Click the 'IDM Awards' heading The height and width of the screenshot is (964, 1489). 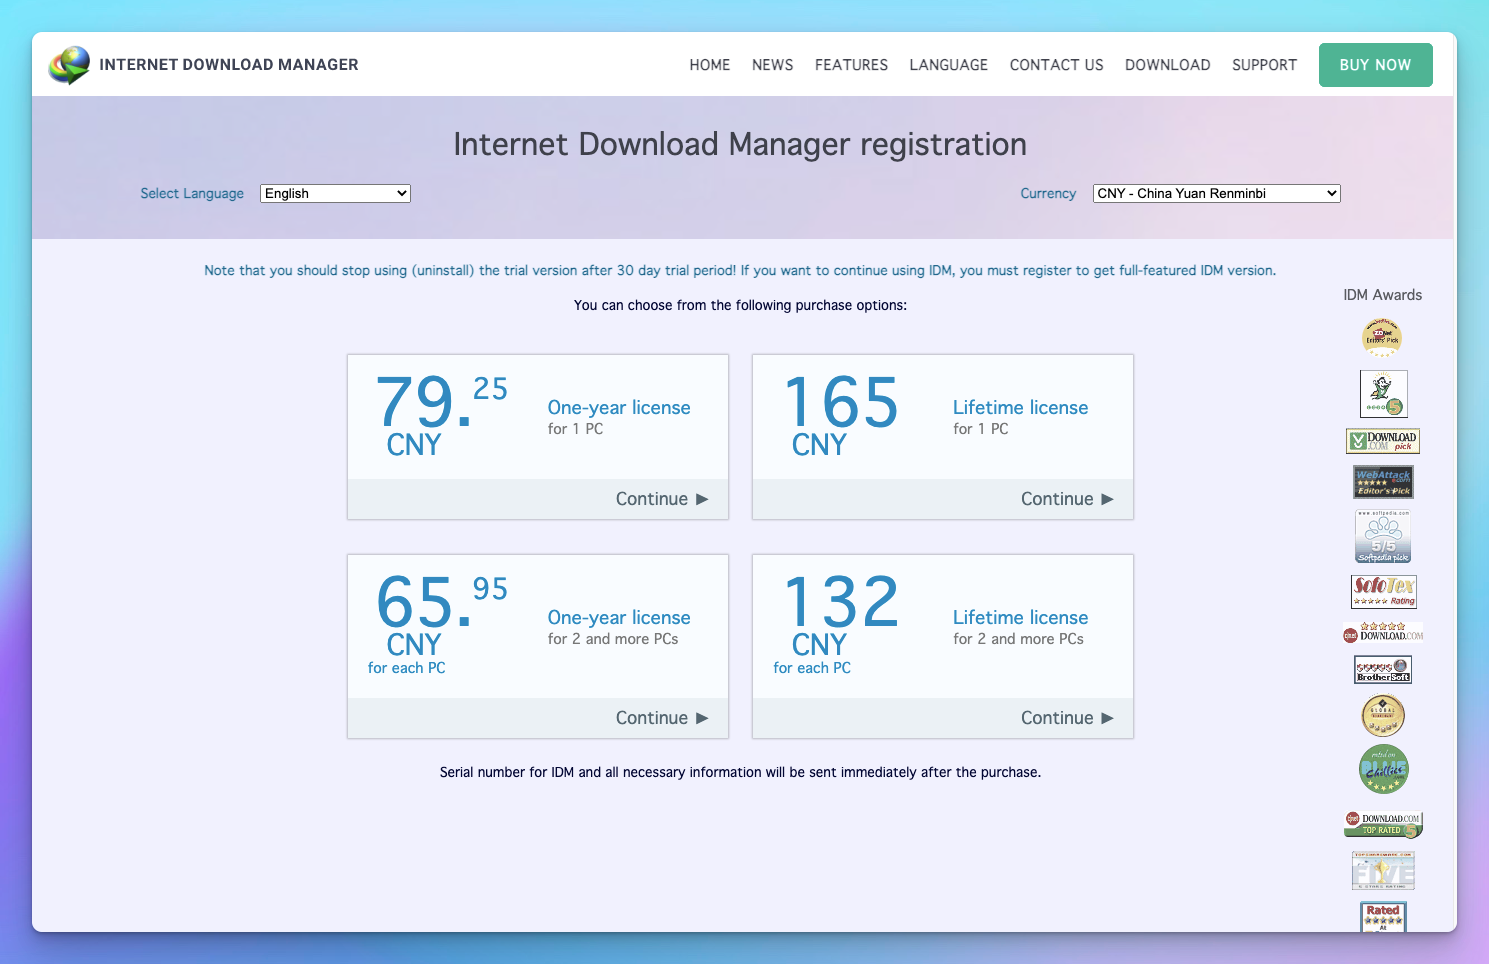coord(1382,295)
